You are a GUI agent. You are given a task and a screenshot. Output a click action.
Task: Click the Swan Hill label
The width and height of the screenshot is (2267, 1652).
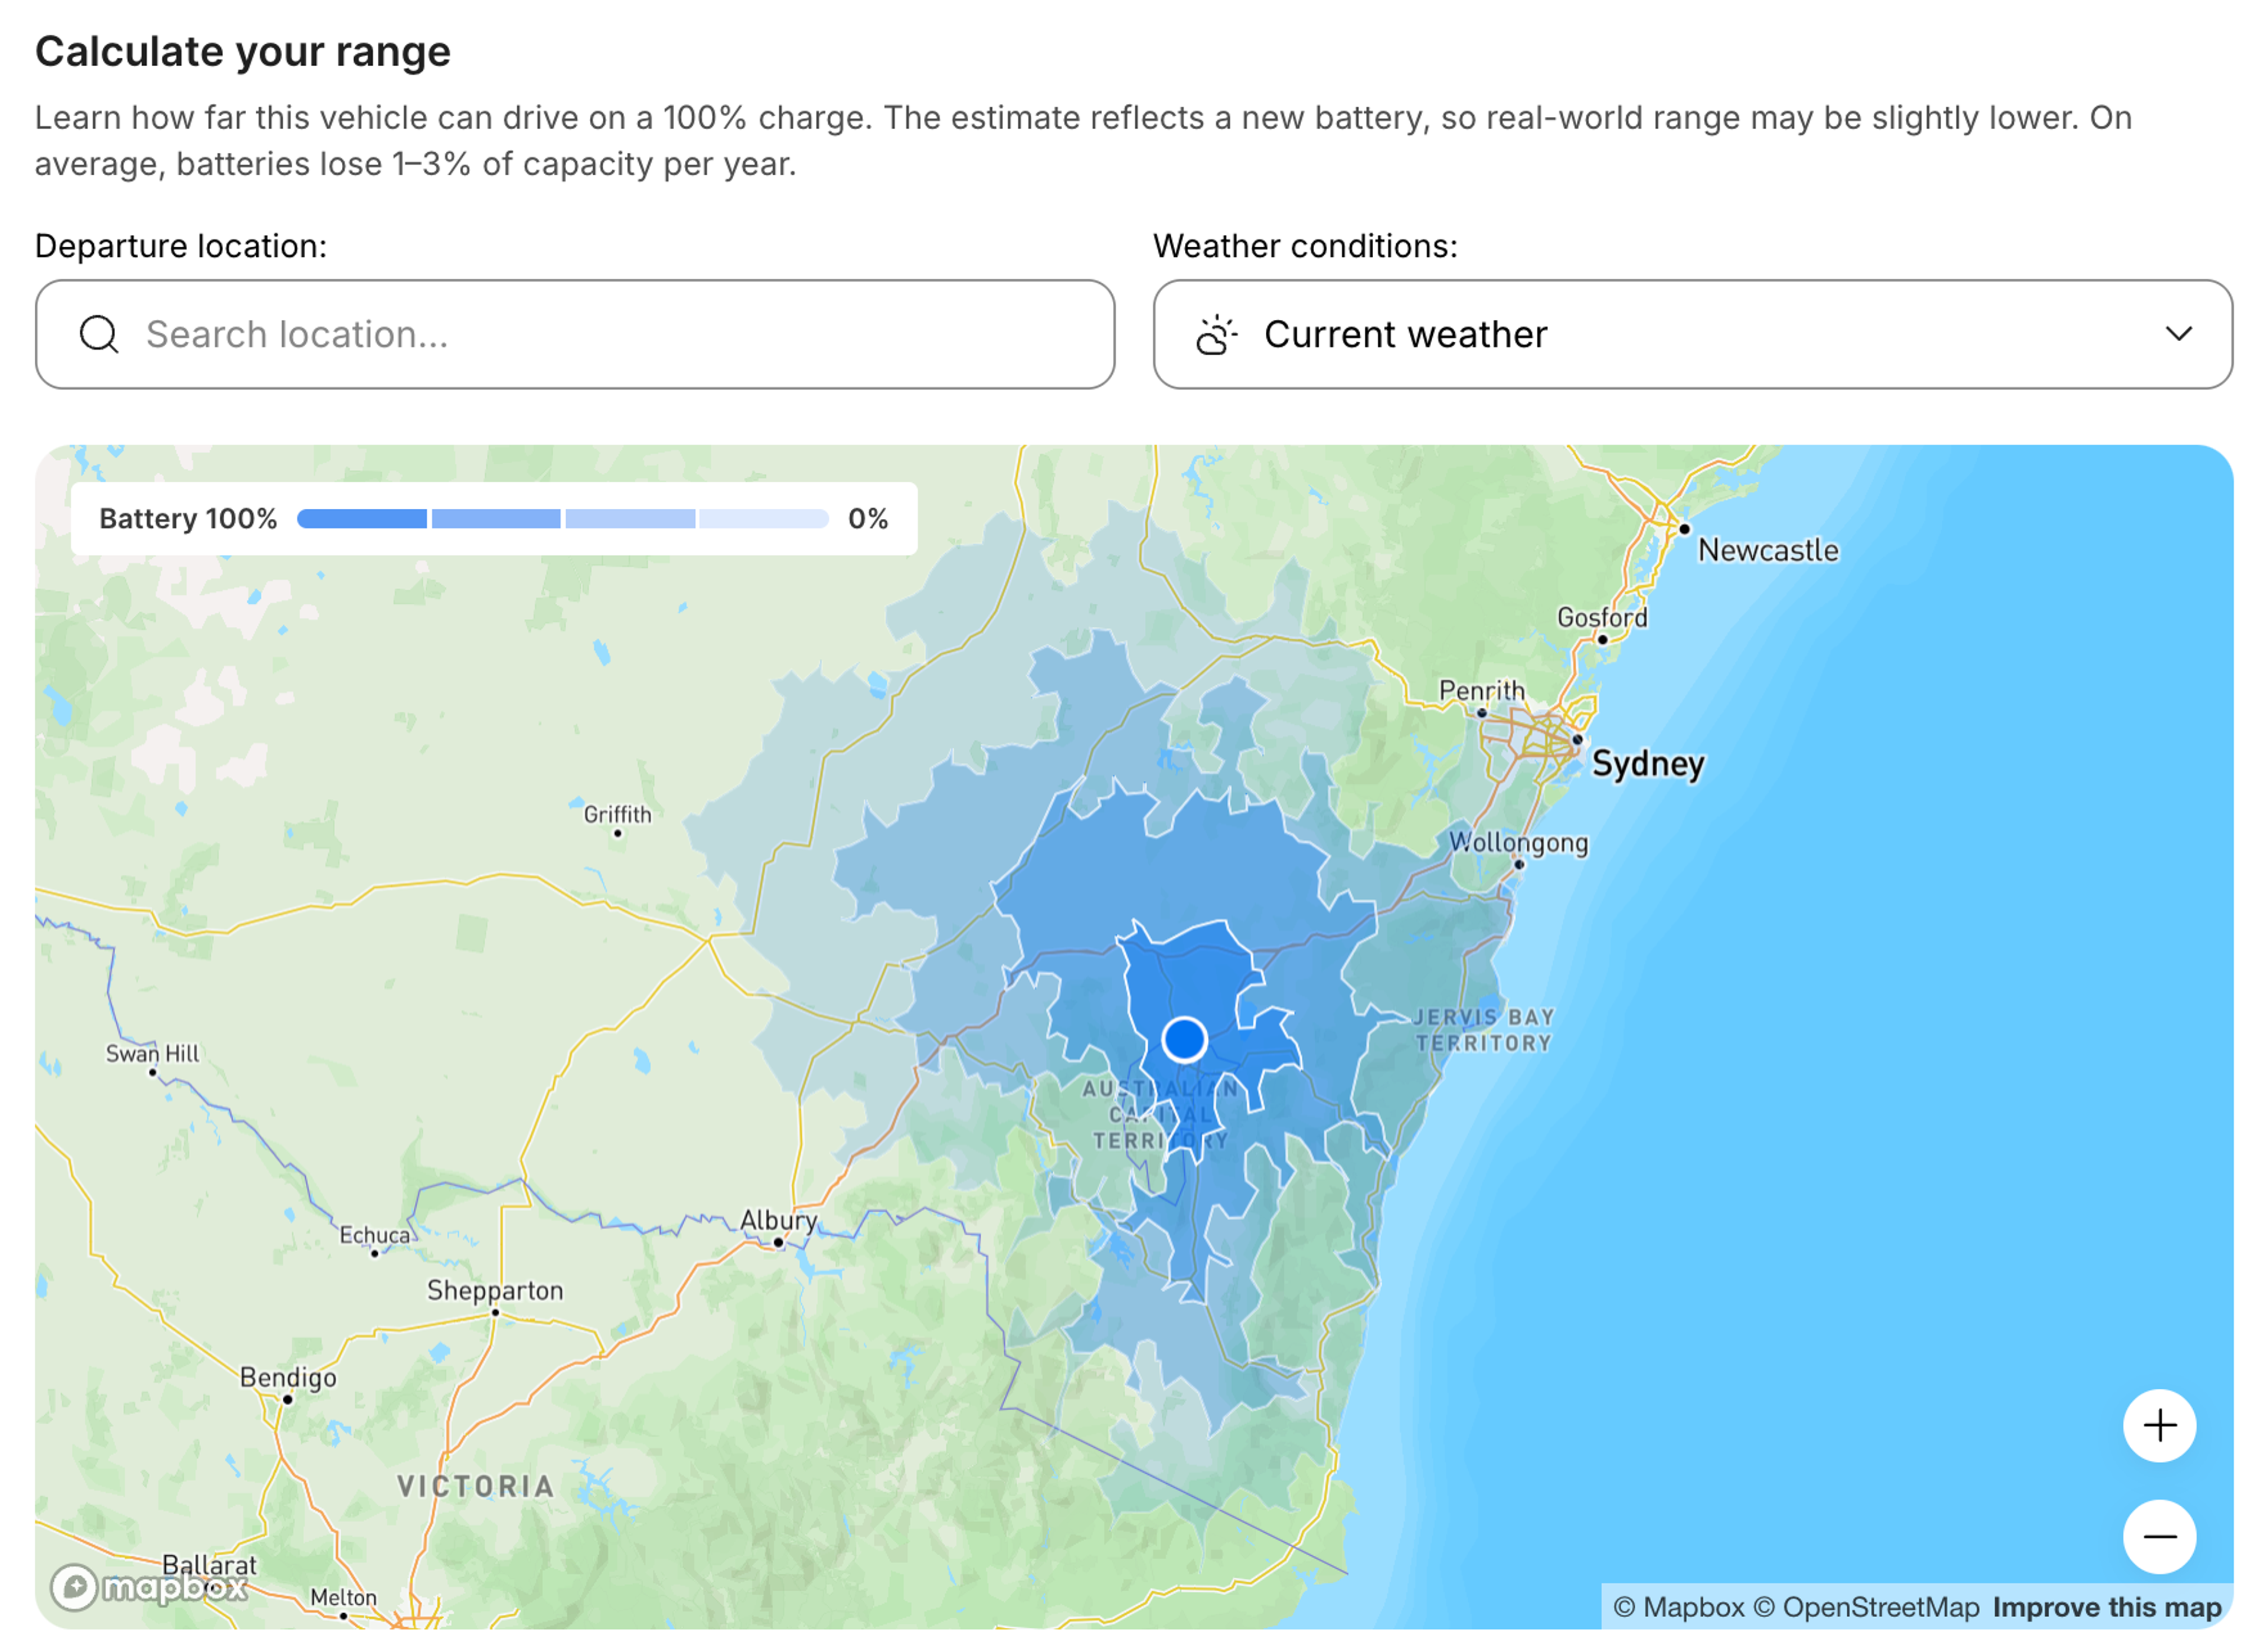(x=152, y=1054)
